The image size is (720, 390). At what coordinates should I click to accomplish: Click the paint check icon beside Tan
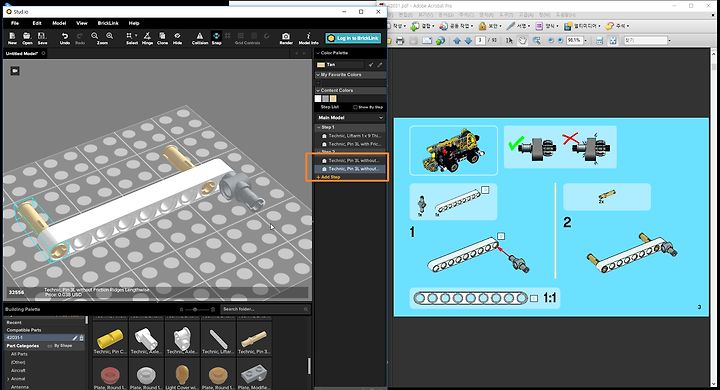[x=371, y=65]
